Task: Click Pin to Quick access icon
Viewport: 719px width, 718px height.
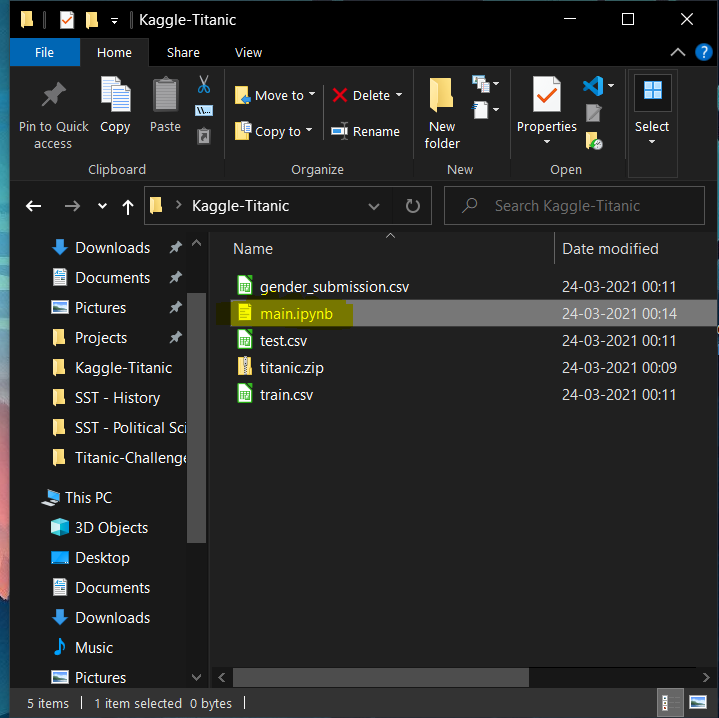Action: coord(54,94)
